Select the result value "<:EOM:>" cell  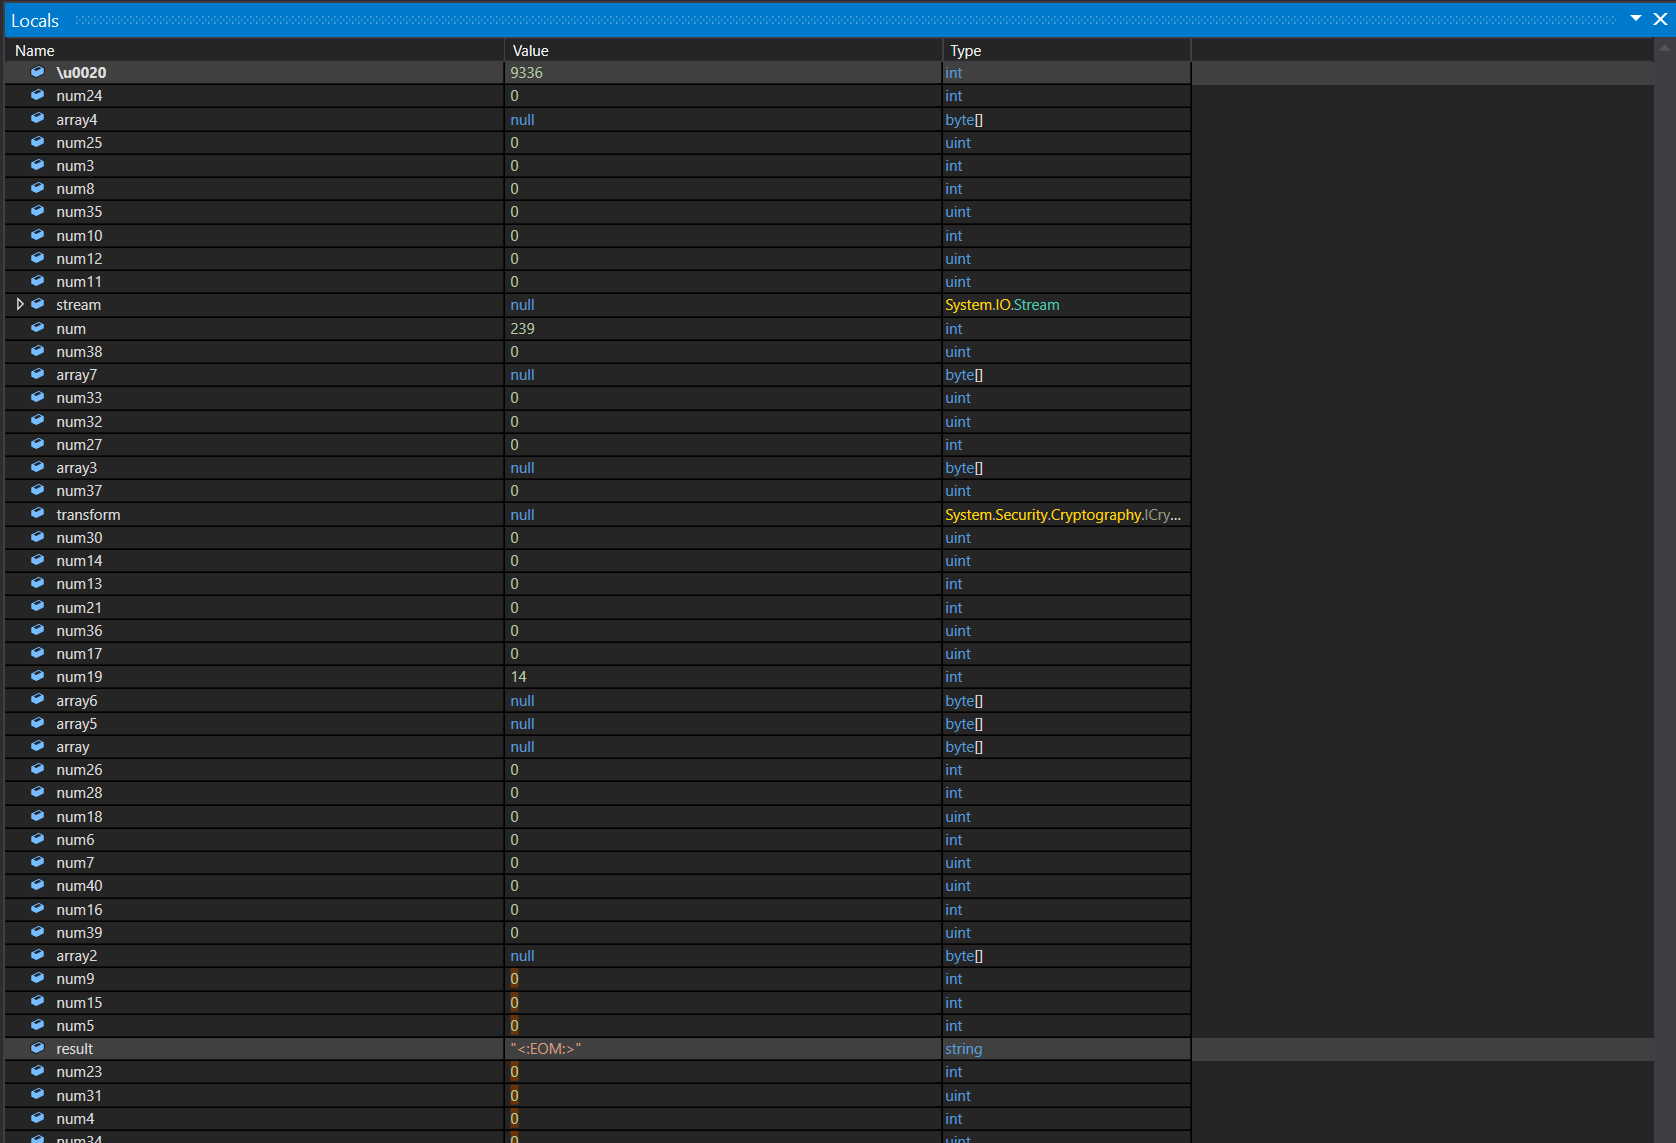(546, 1048)
